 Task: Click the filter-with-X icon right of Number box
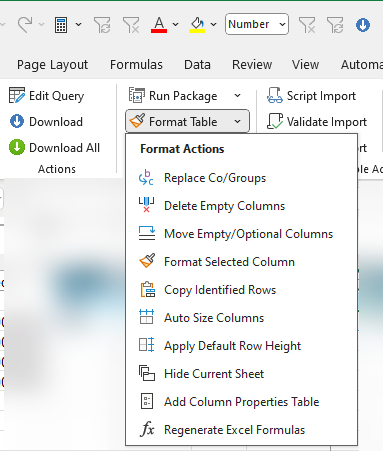[307, 25]
